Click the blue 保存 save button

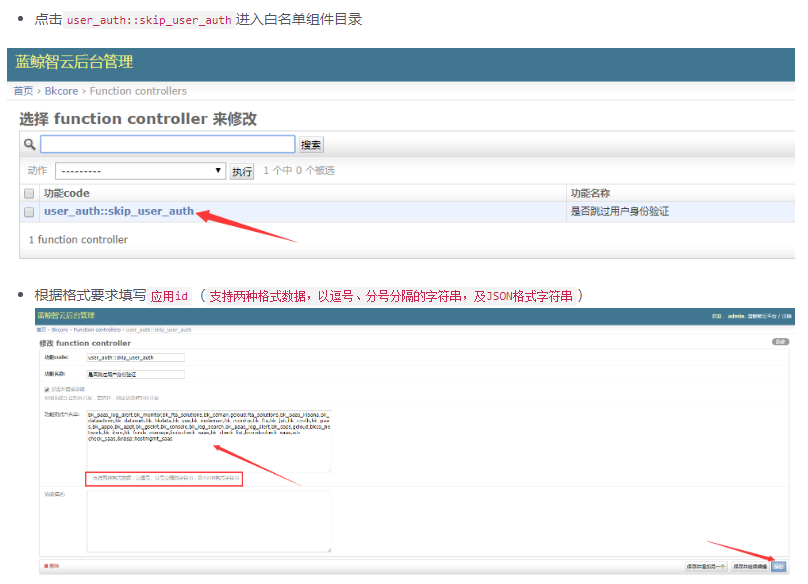(x=779, y=566)
